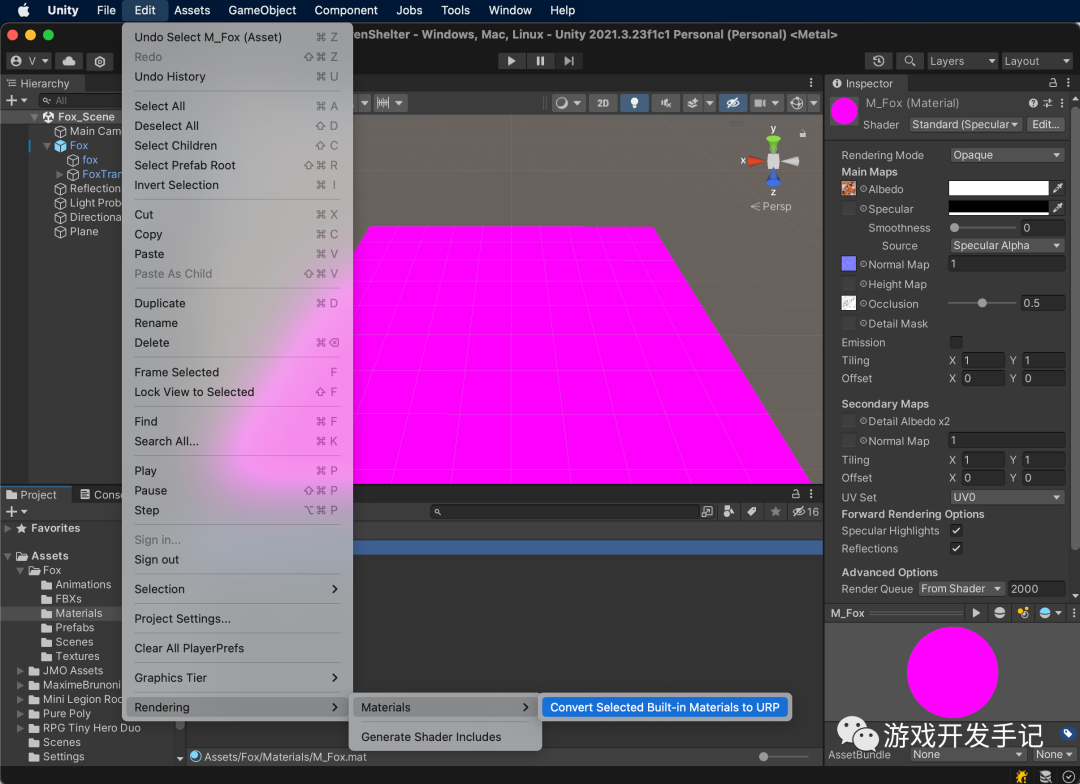Open the Rendering Mode Opaque dropdown
The image size is (1080, 784).
coord(1007,155)
